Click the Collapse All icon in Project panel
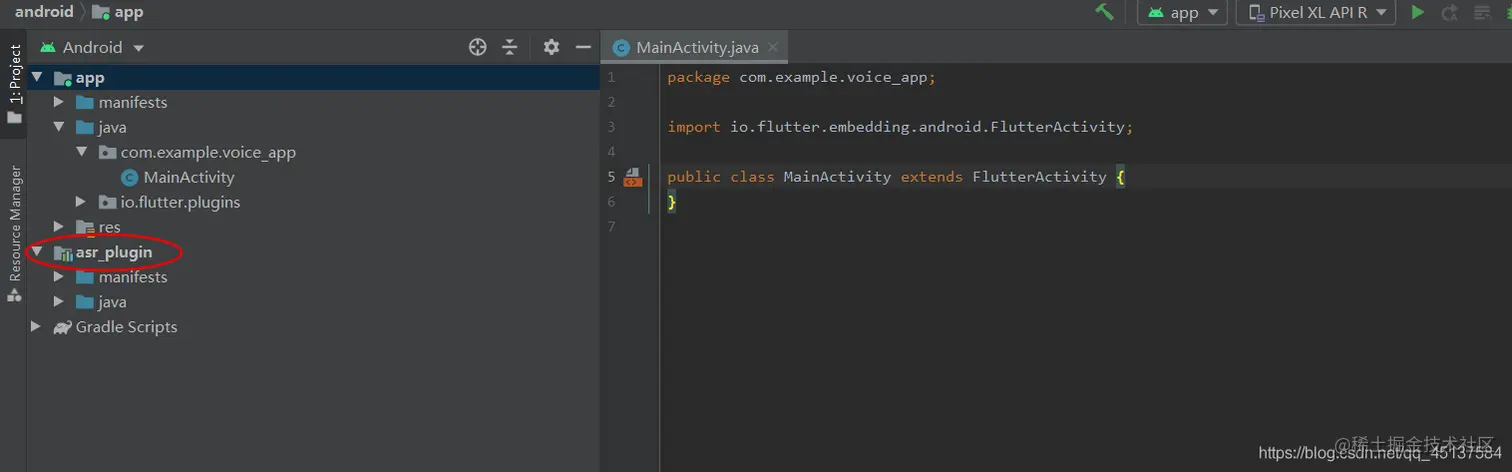The width and height of the screenshot is (1512, 472). [510, 47]
